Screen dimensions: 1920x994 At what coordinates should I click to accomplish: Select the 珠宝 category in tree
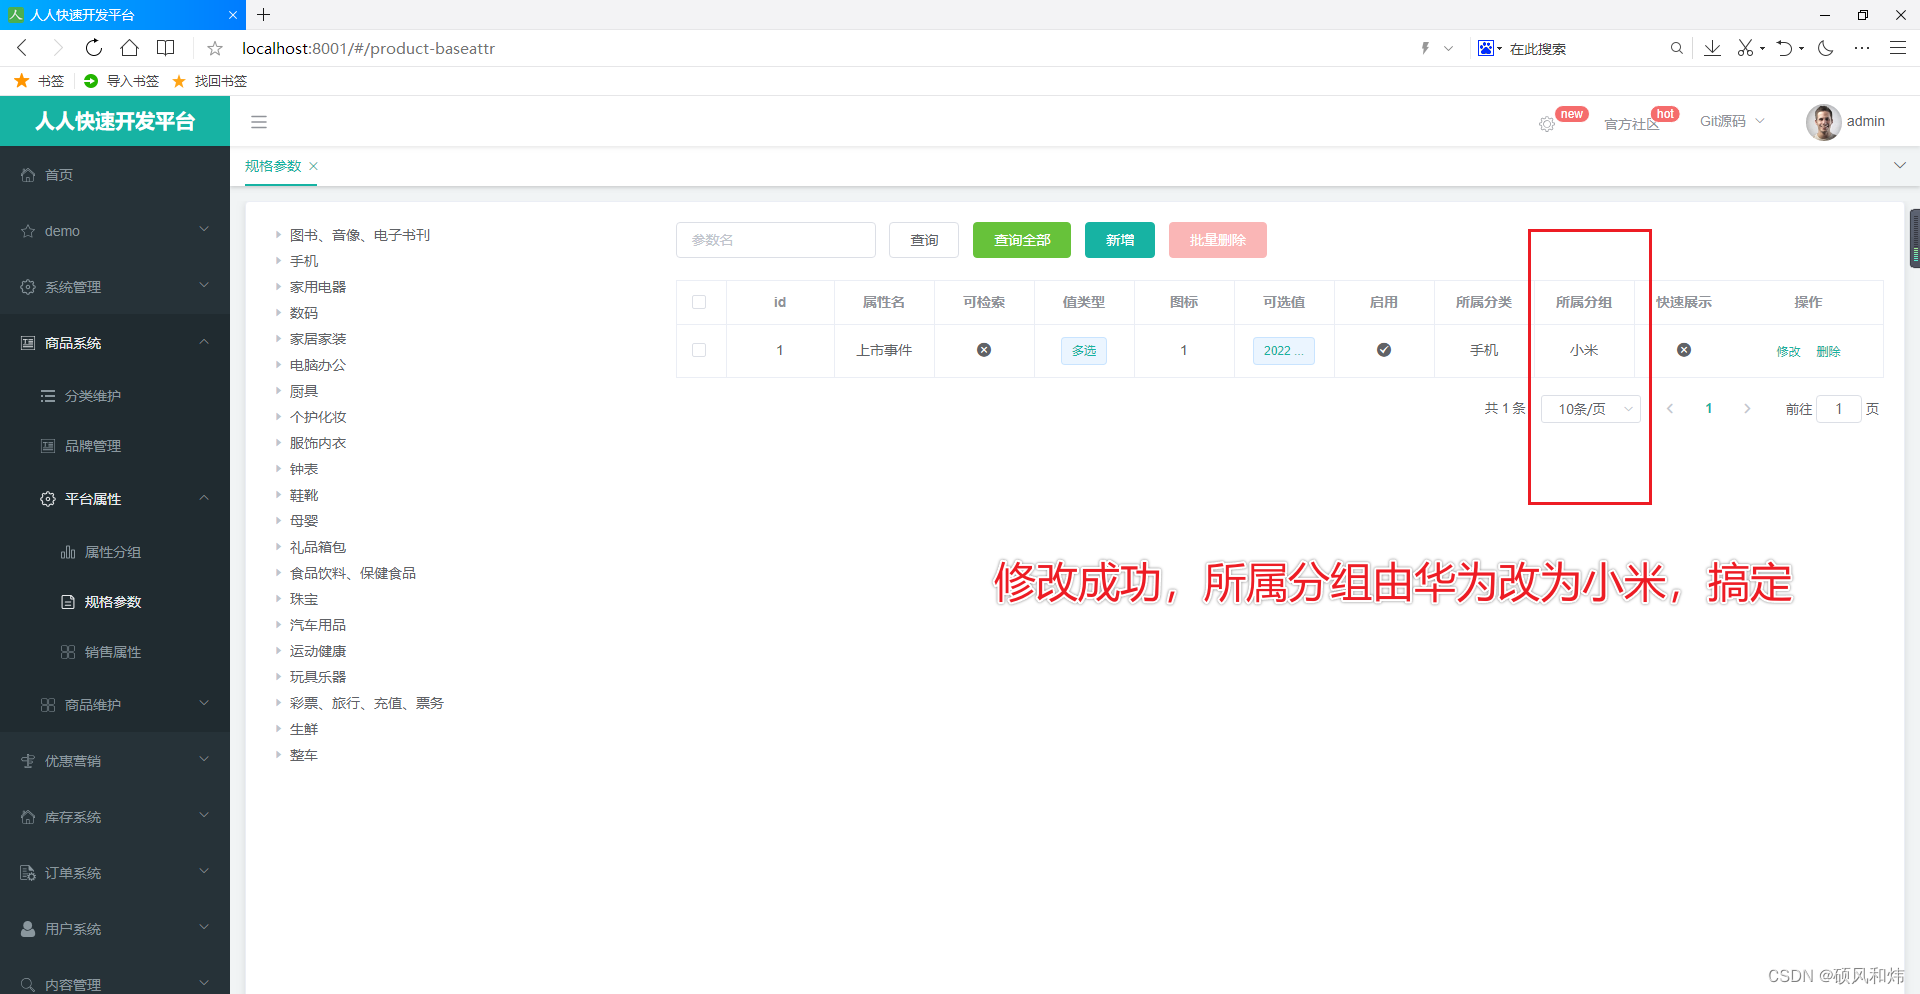click(304, 599)
